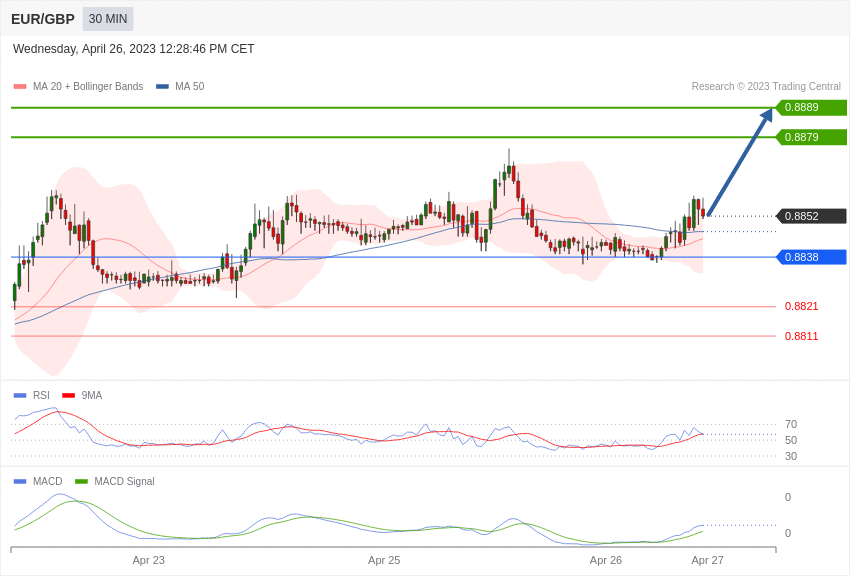
Task: Click the Apr 23 date axis label
Action: [149, 560]
